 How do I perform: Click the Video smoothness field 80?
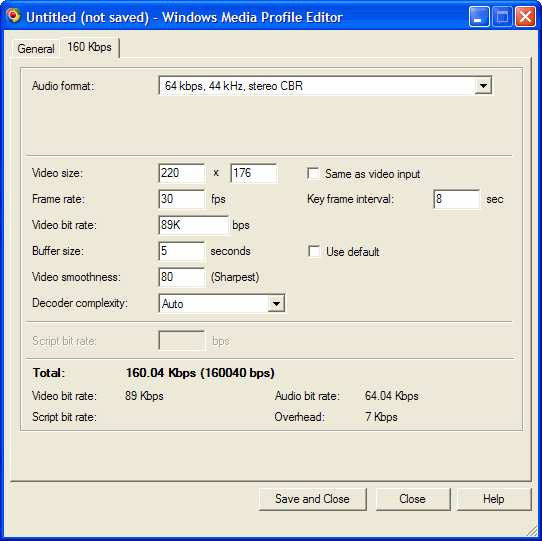[x=182, y=277]
